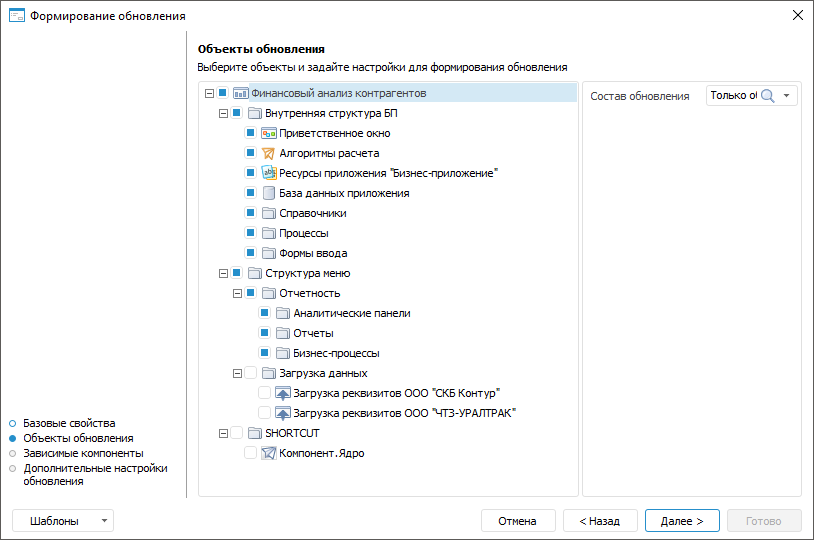The width and height of the screenshot is (814, 540).
Task: Open the Состав обновления dropdown arrow
Action: coord(788,96)
